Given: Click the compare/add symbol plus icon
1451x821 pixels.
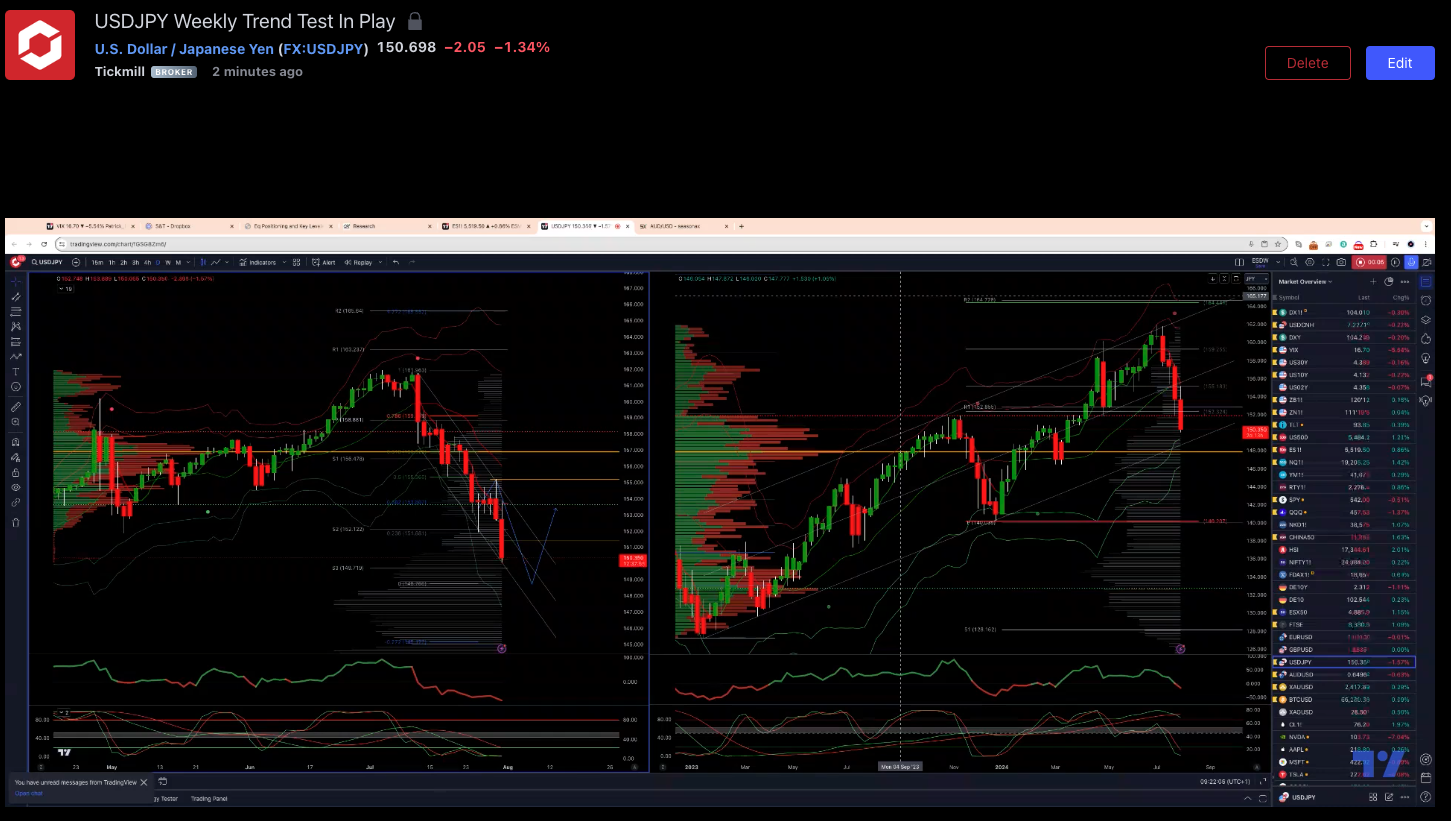Looking at the screenshot, I should tap(76, 262).
